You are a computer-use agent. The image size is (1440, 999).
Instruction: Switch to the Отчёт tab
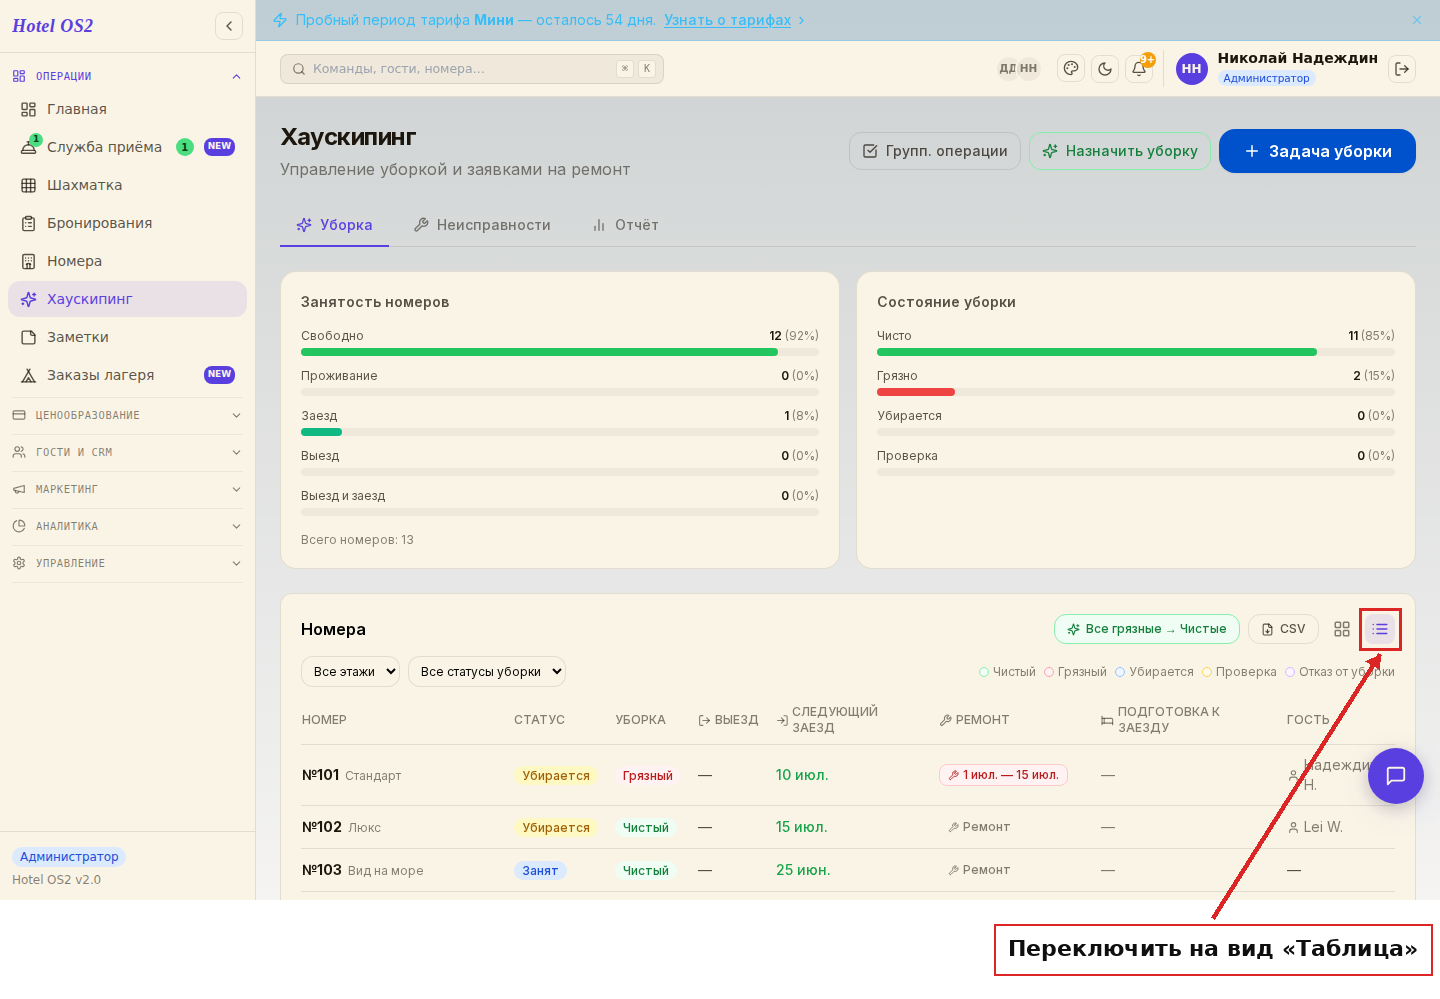pyautogui.click(x=625, y=225)
